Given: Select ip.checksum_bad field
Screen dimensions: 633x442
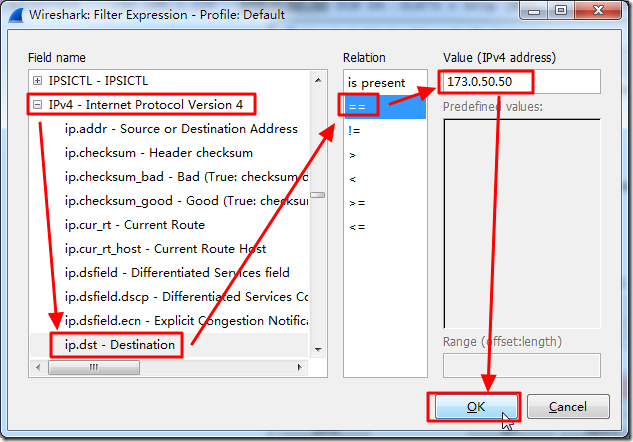Looking at the screenshot, I should (186, 177).
